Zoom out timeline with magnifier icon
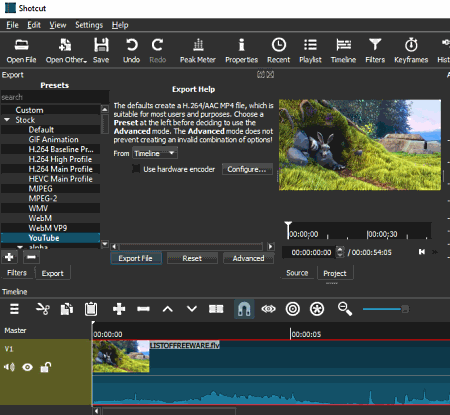This screenshot has height=415, width=450. [345, 309]
